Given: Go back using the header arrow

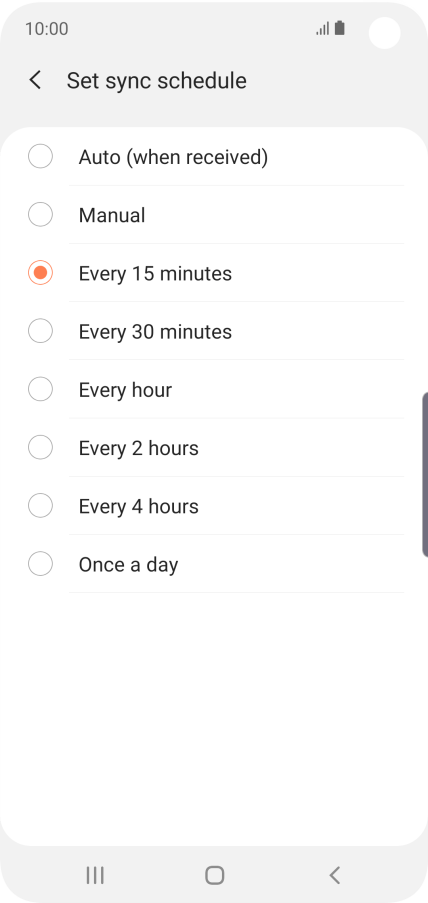Looking at the screenshot, I should [x=35, y=80].
